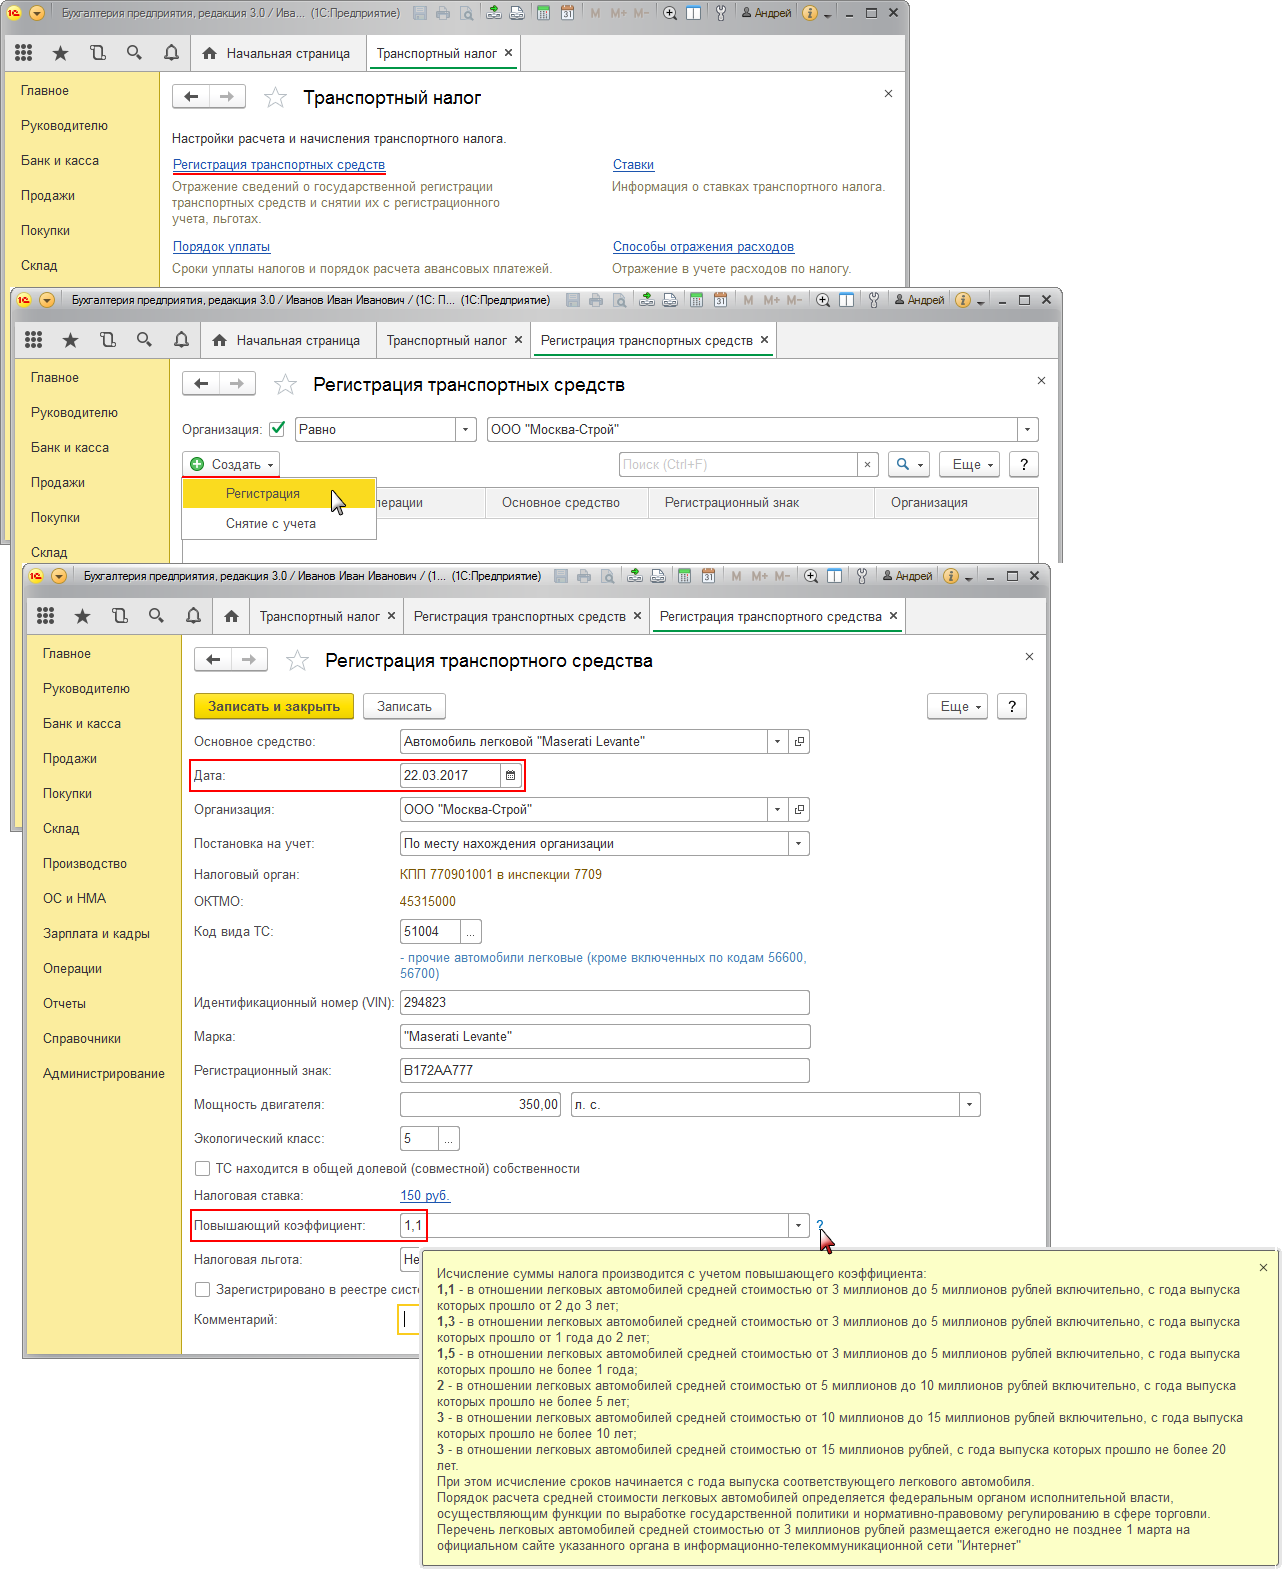Viewport: 1285px width, 1571px height.
Task: Open Код вида ТС selection ellipsis button
Action: coord(471,932)
